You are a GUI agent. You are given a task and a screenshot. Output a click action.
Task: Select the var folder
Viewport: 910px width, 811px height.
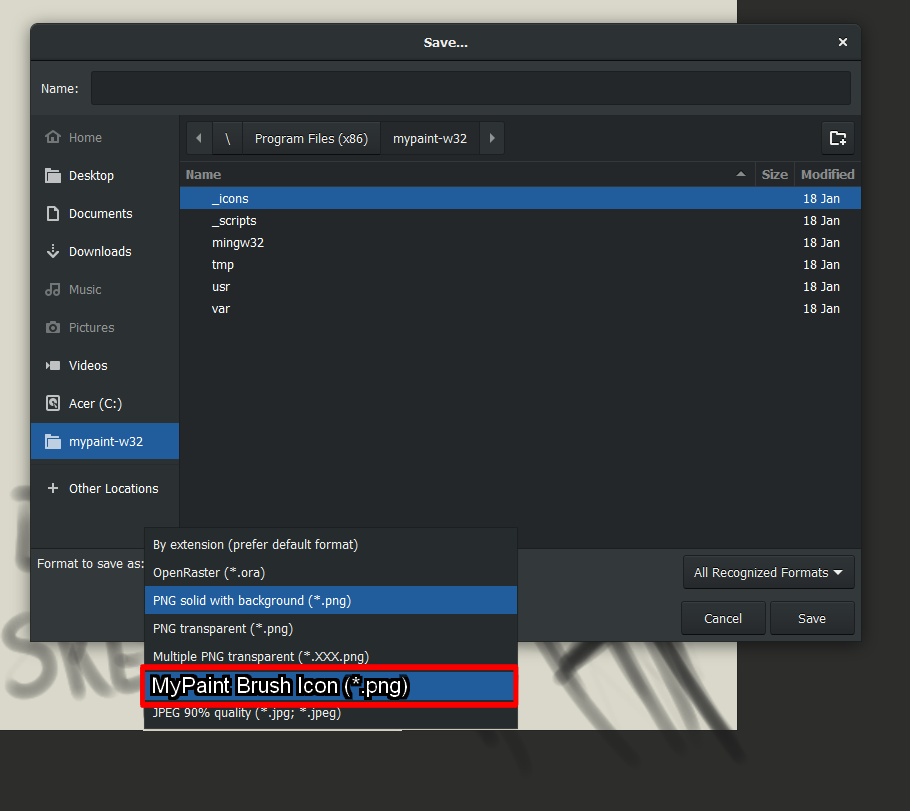(x=520, y=308)
